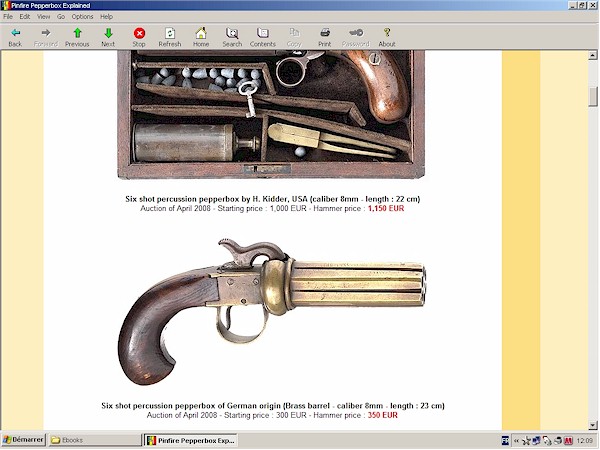600x450 pixels.
Task: Click the printer-shaped tray icon
Action: pyautogui.click(x=558, y=441)
